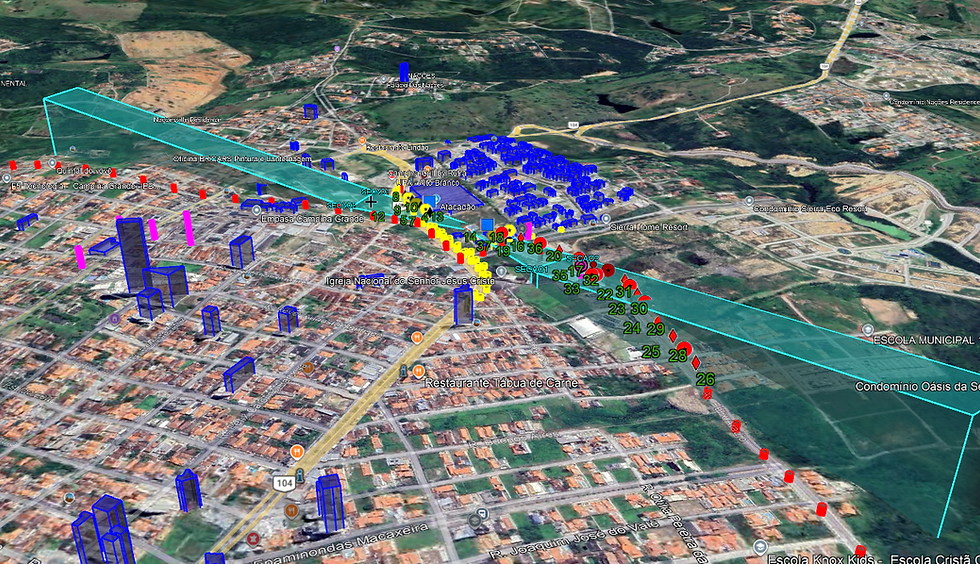Click numbered marker 20
The height and width of the screenshot is (564, 980).
(x=554, y=256)
